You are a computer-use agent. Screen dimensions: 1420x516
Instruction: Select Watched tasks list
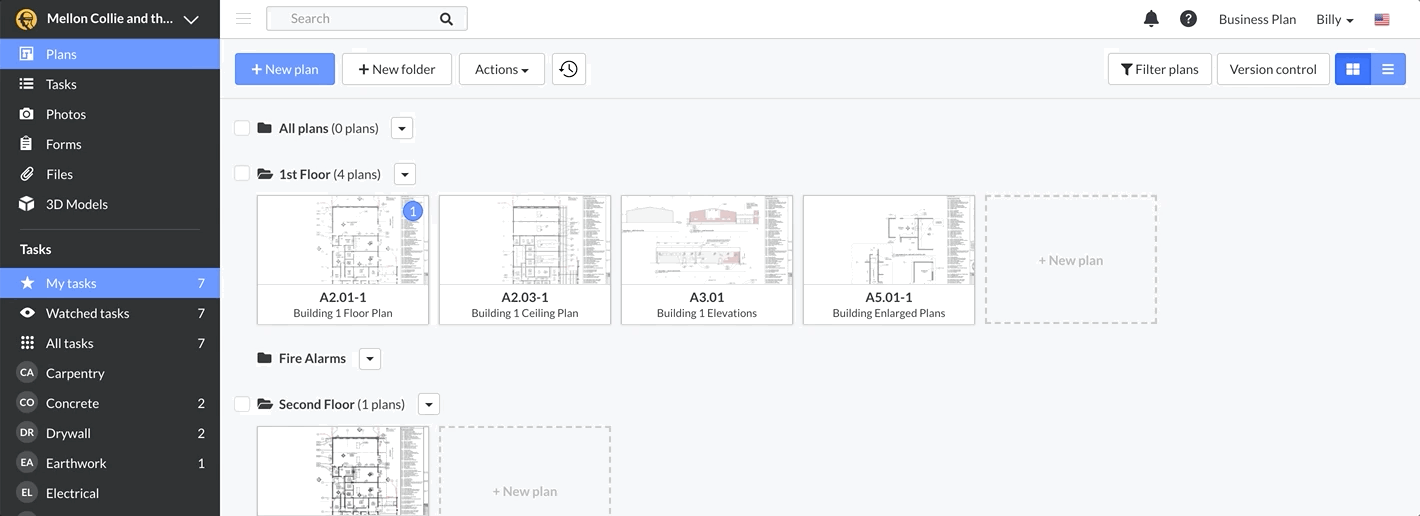110,313
